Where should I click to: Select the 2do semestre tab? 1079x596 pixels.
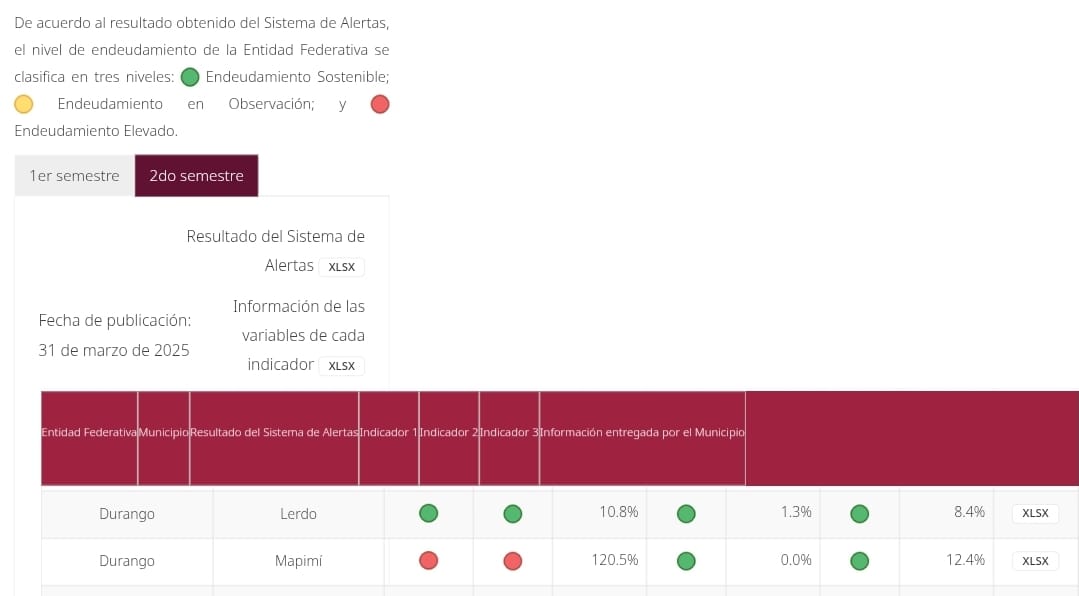pyautogui.click(x=196, y=176)
